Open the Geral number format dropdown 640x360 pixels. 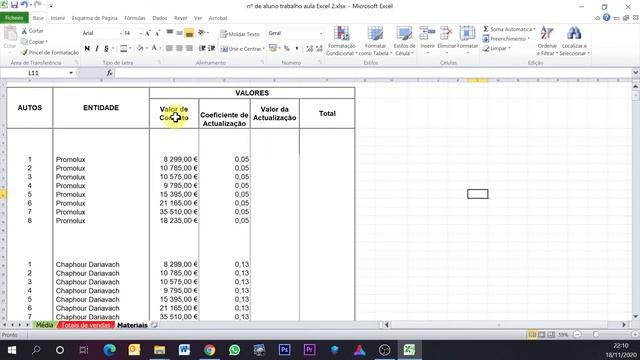(321, 33)
